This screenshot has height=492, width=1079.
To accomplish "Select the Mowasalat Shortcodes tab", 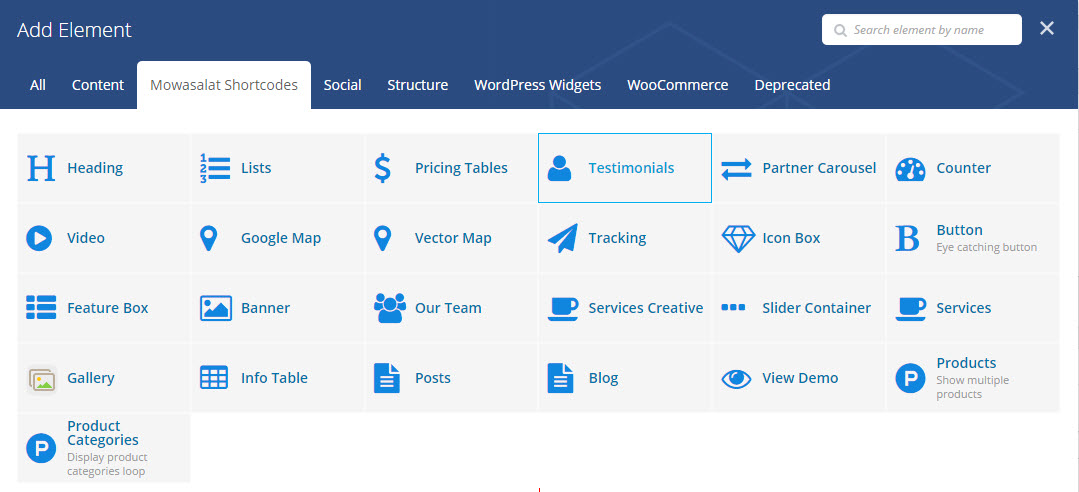I will tap(224, 85).
